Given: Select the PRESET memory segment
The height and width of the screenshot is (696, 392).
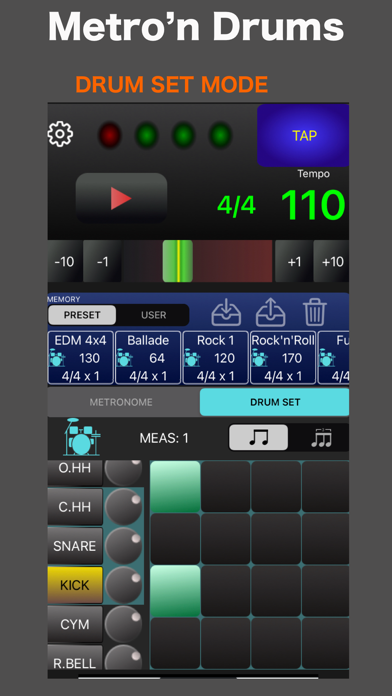Looking at the screenshot, I should point(82,315).
